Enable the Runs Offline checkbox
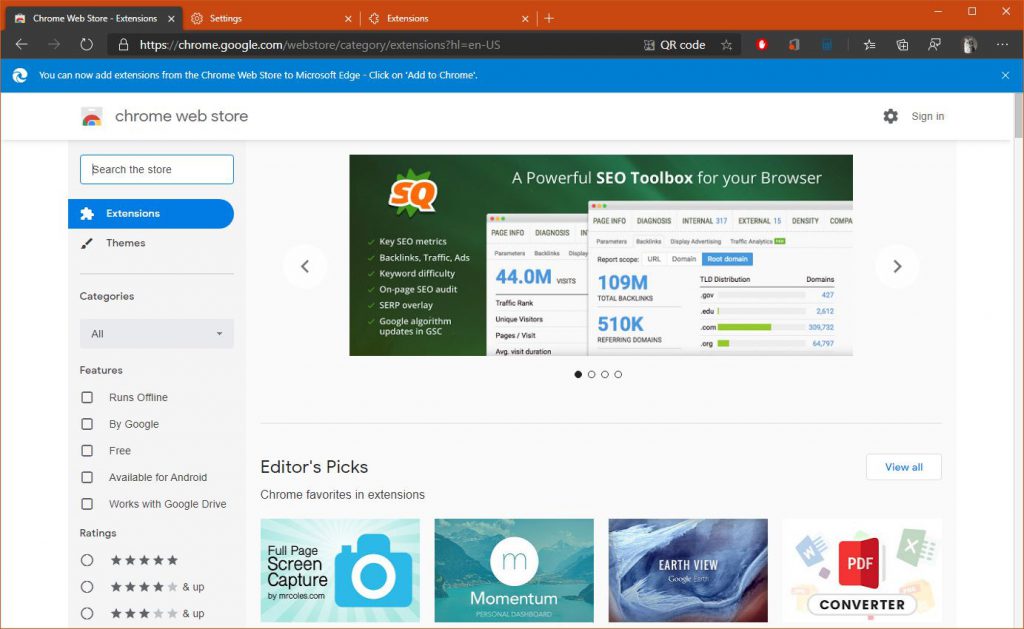This screenshot has width=1024, height=629. coord(87,397)
